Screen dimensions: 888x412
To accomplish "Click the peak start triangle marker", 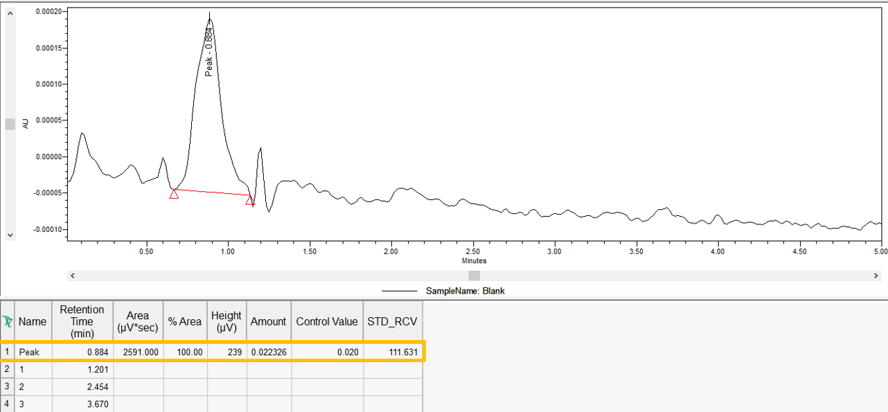I will pyautogui.click(x=174, y=194).
